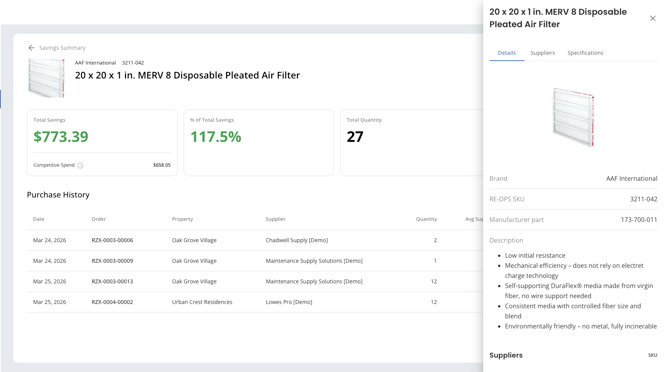The image size is (670, 372).
Task: Click the $658.05 competitive spend amount
Action: click(x=162, y=165)
